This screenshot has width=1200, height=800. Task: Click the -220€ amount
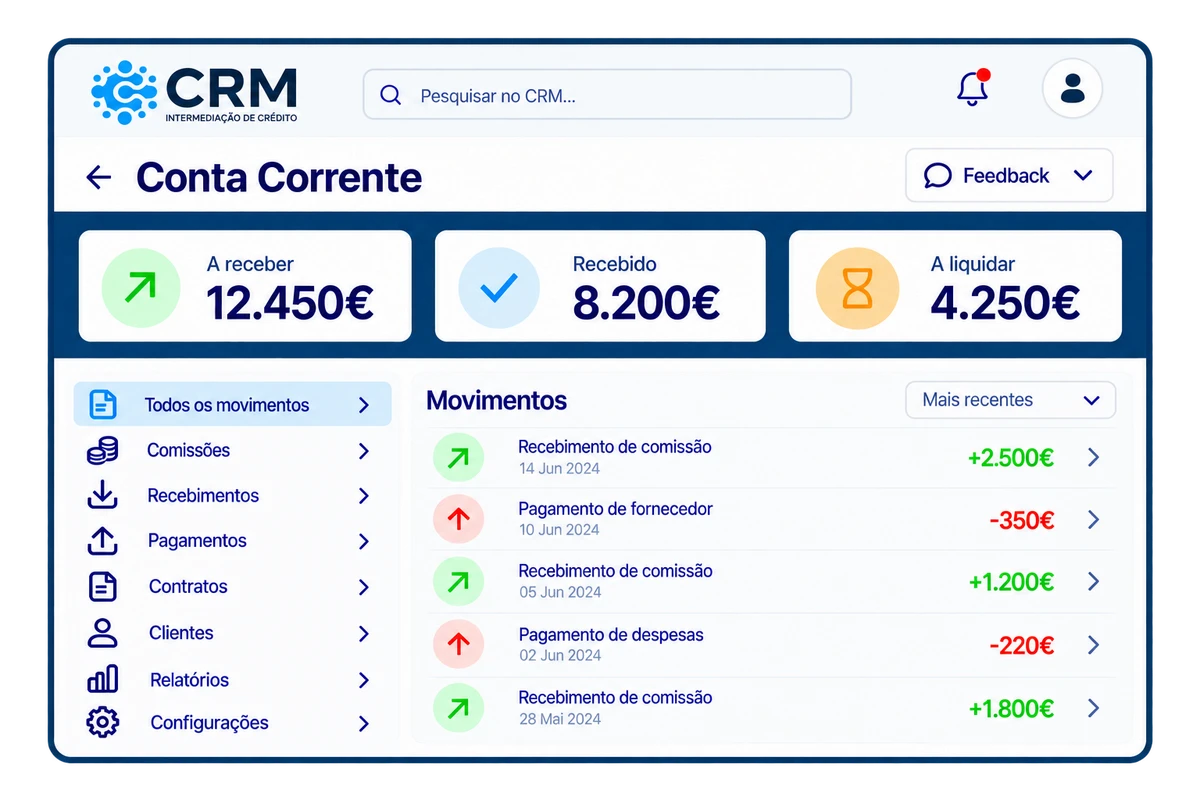1022,646
